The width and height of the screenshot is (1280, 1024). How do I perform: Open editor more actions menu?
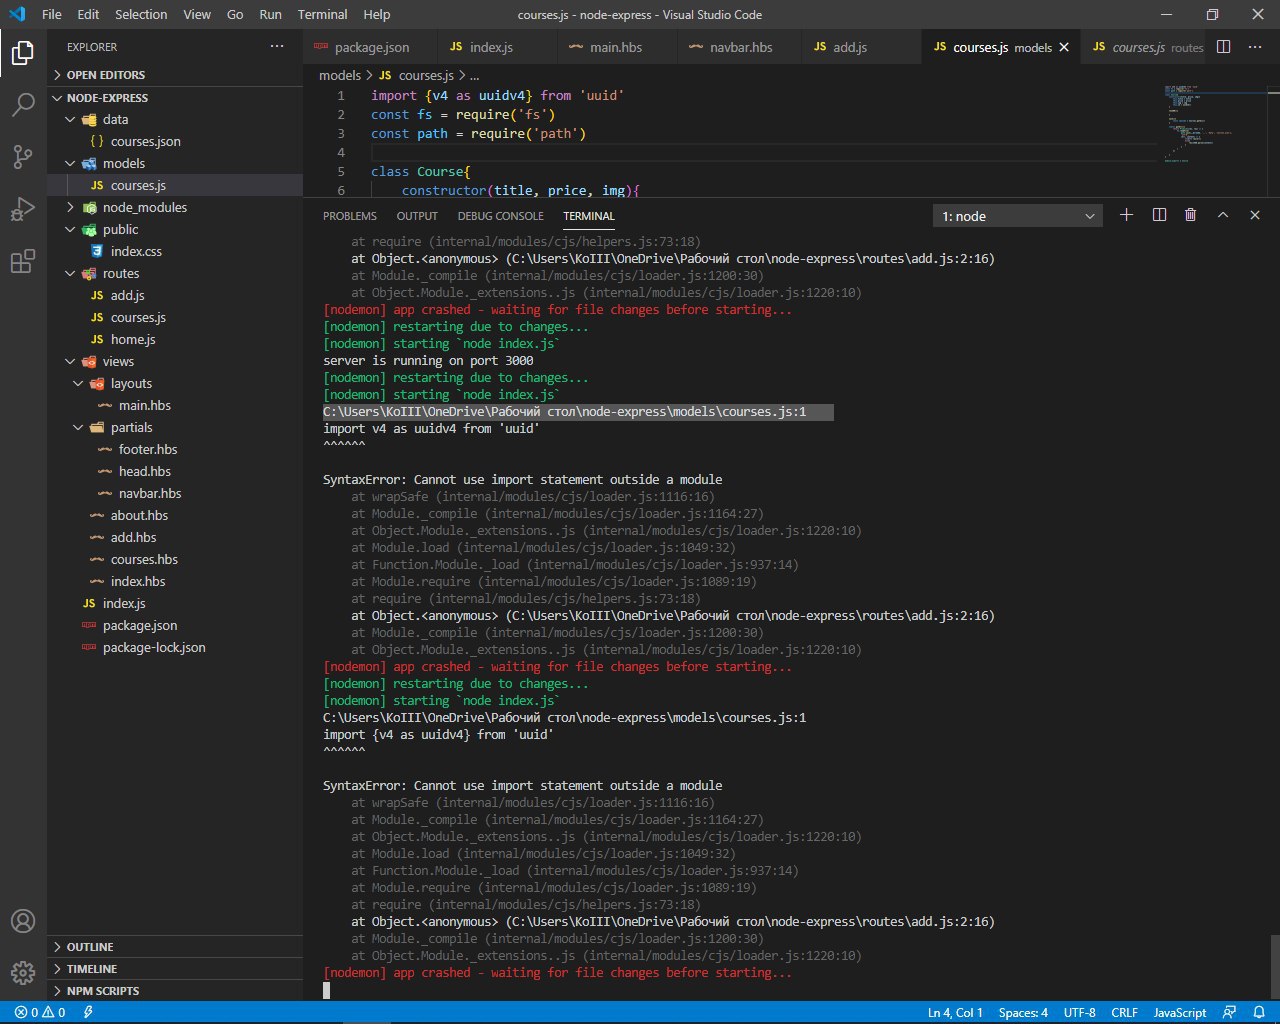(1257, 47)
